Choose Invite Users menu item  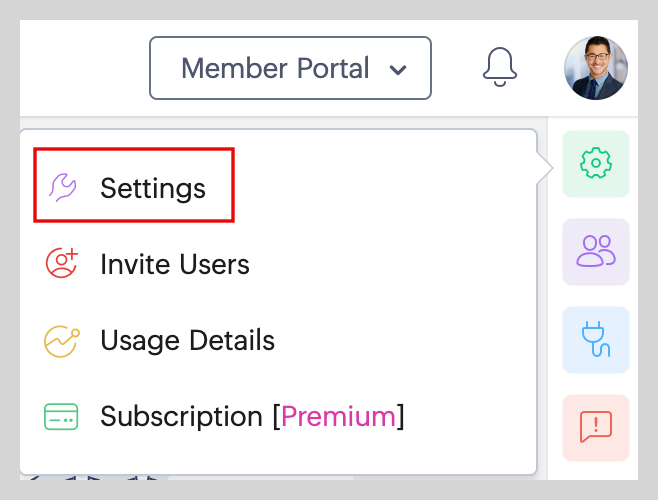(174, 264)
